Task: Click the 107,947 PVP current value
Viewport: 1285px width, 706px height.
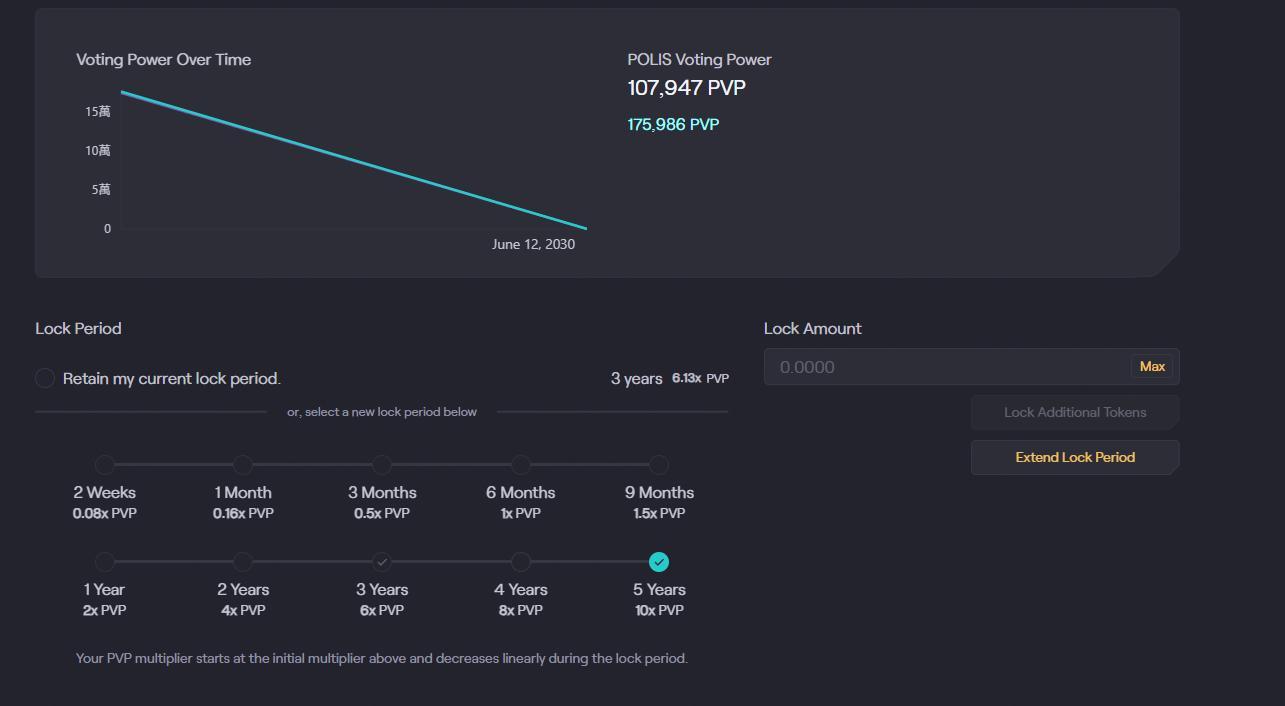Action: click(686, 88)
